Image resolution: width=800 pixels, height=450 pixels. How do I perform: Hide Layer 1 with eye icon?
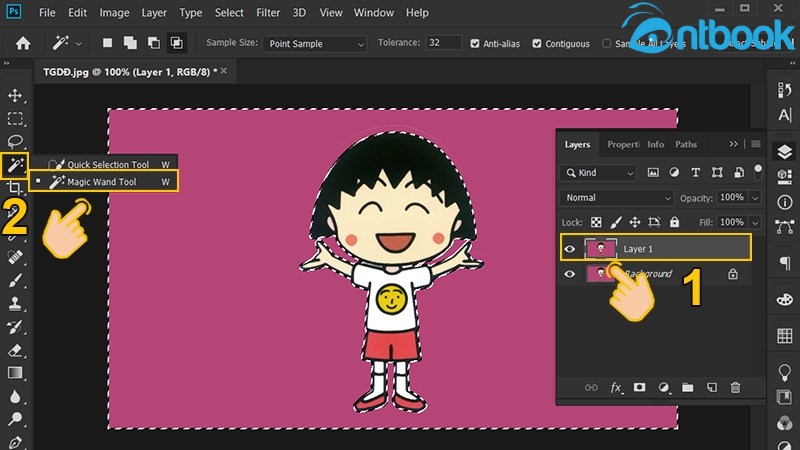click(x=569, y=249)
